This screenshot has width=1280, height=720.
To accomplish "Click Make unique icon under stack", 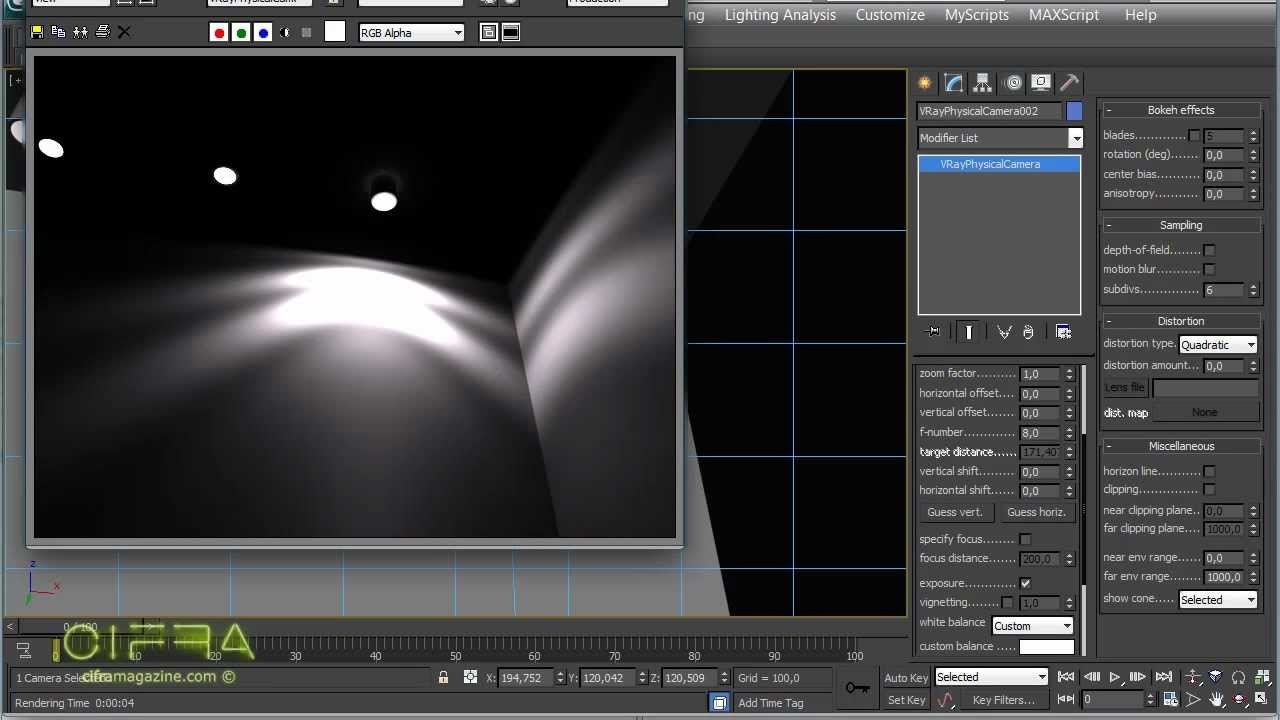I will click(1004, 332).
